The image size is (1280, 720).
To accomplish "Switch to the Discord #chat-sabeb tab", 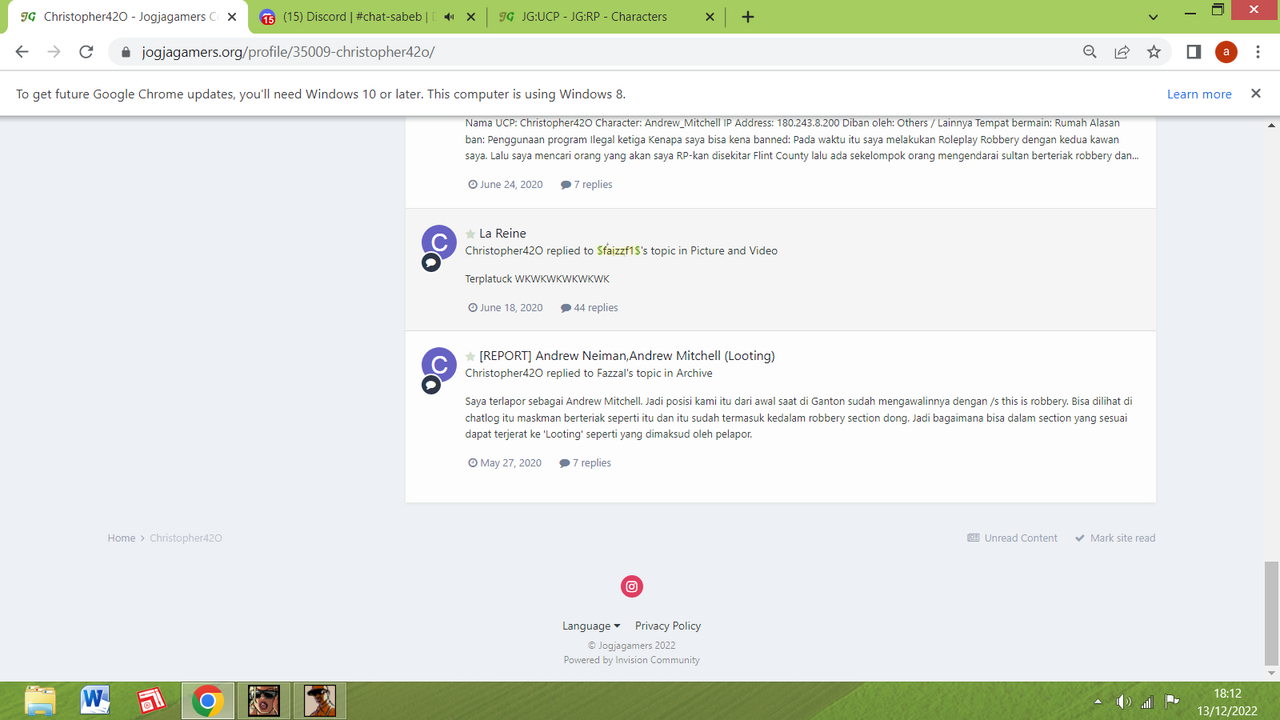I will point(367,17).
